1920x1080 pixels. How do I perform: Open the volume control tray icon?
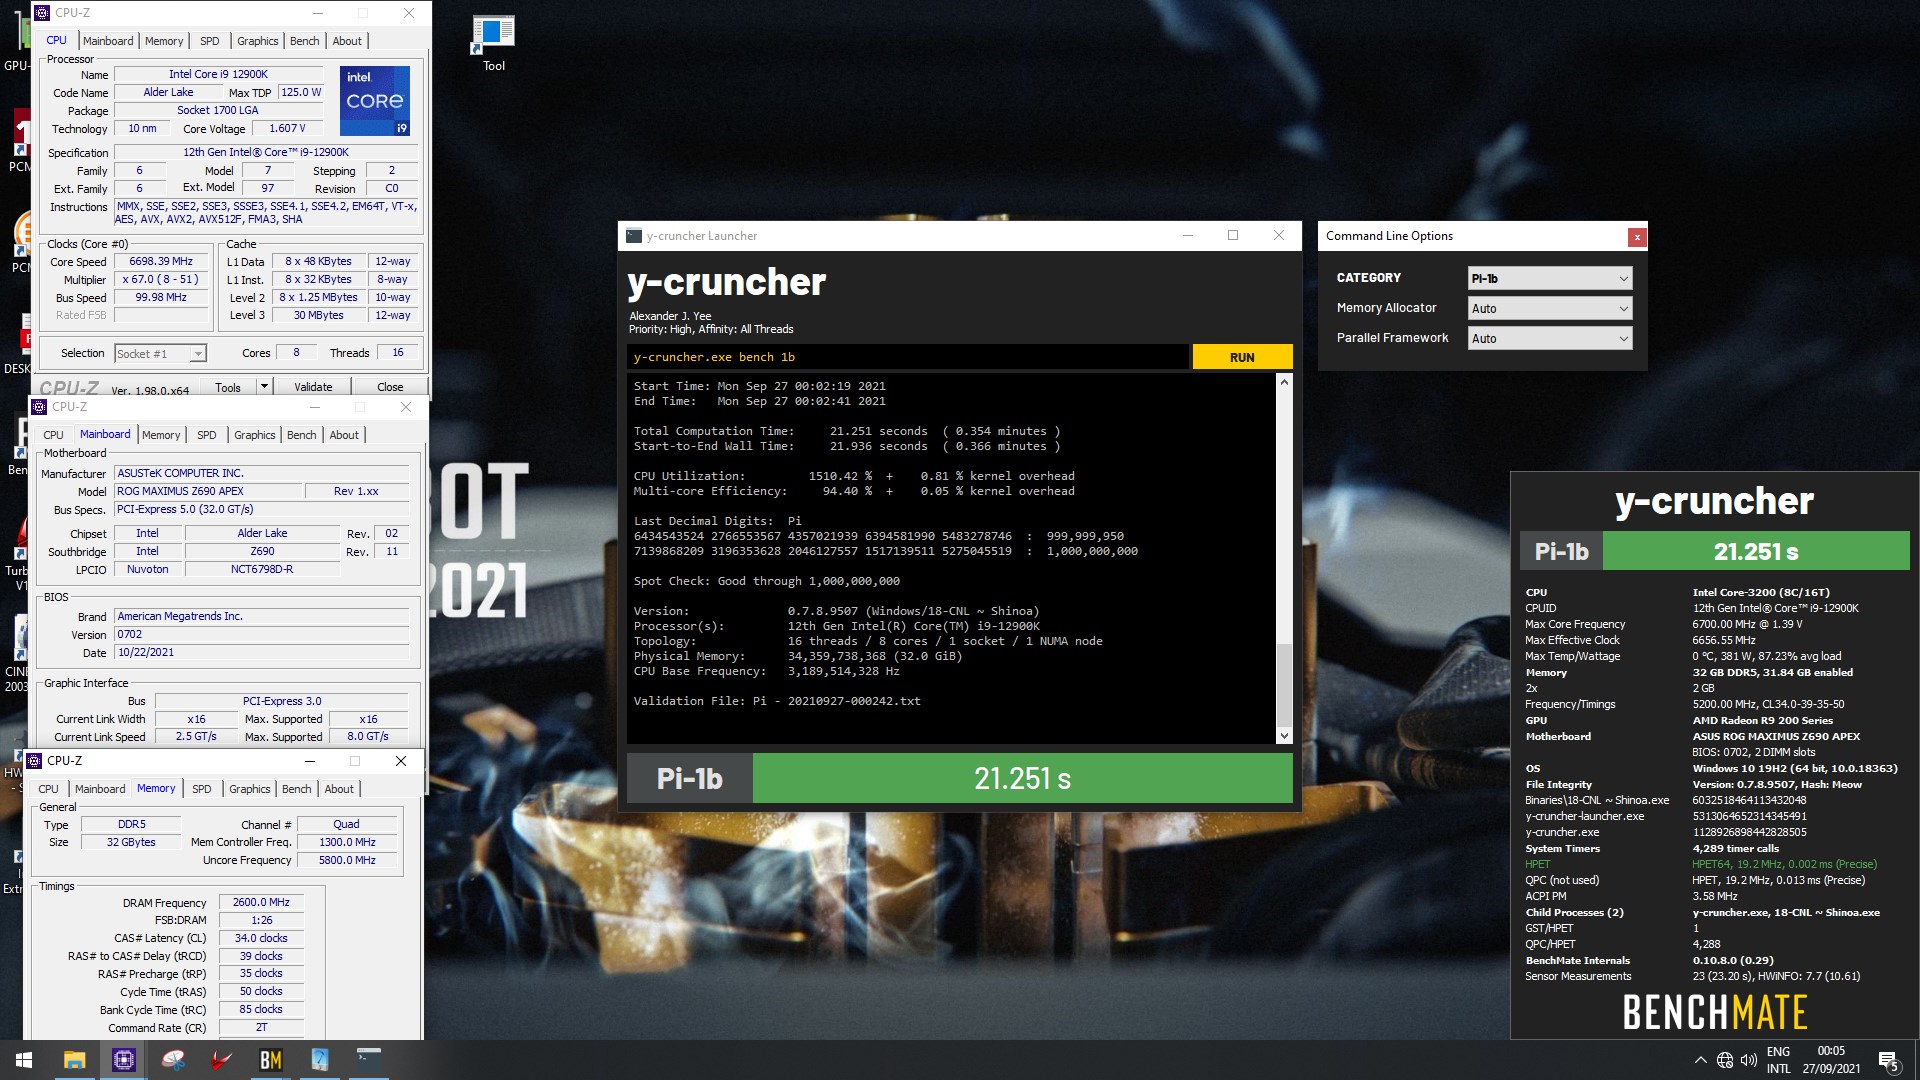pos(1749,1060)
